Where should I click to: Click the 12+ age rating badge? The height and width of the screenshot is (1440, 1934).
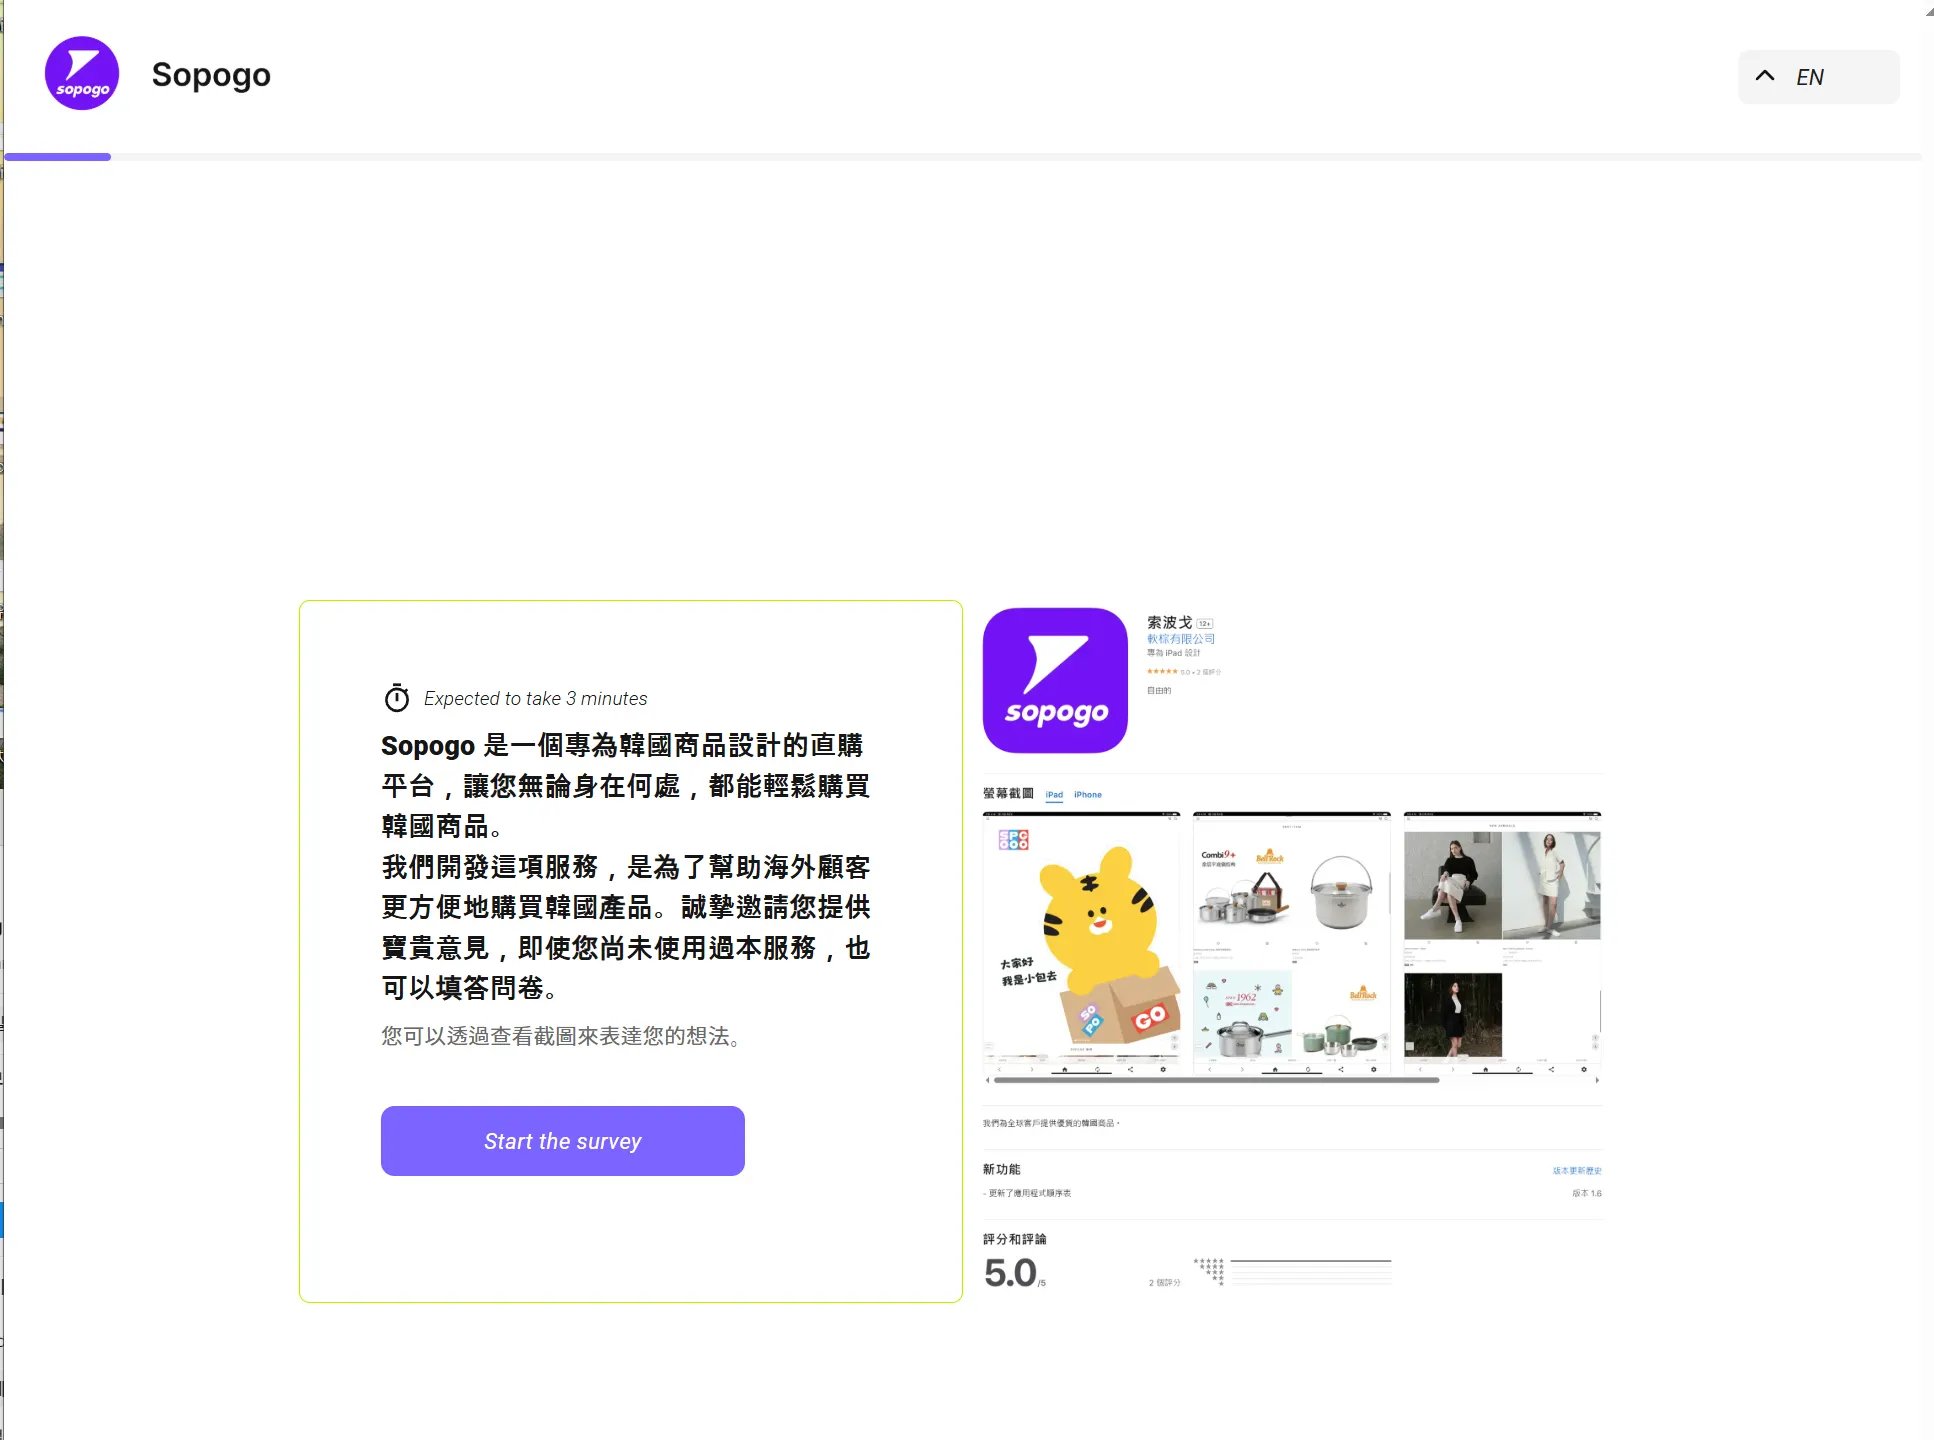tap(1205, 624)
